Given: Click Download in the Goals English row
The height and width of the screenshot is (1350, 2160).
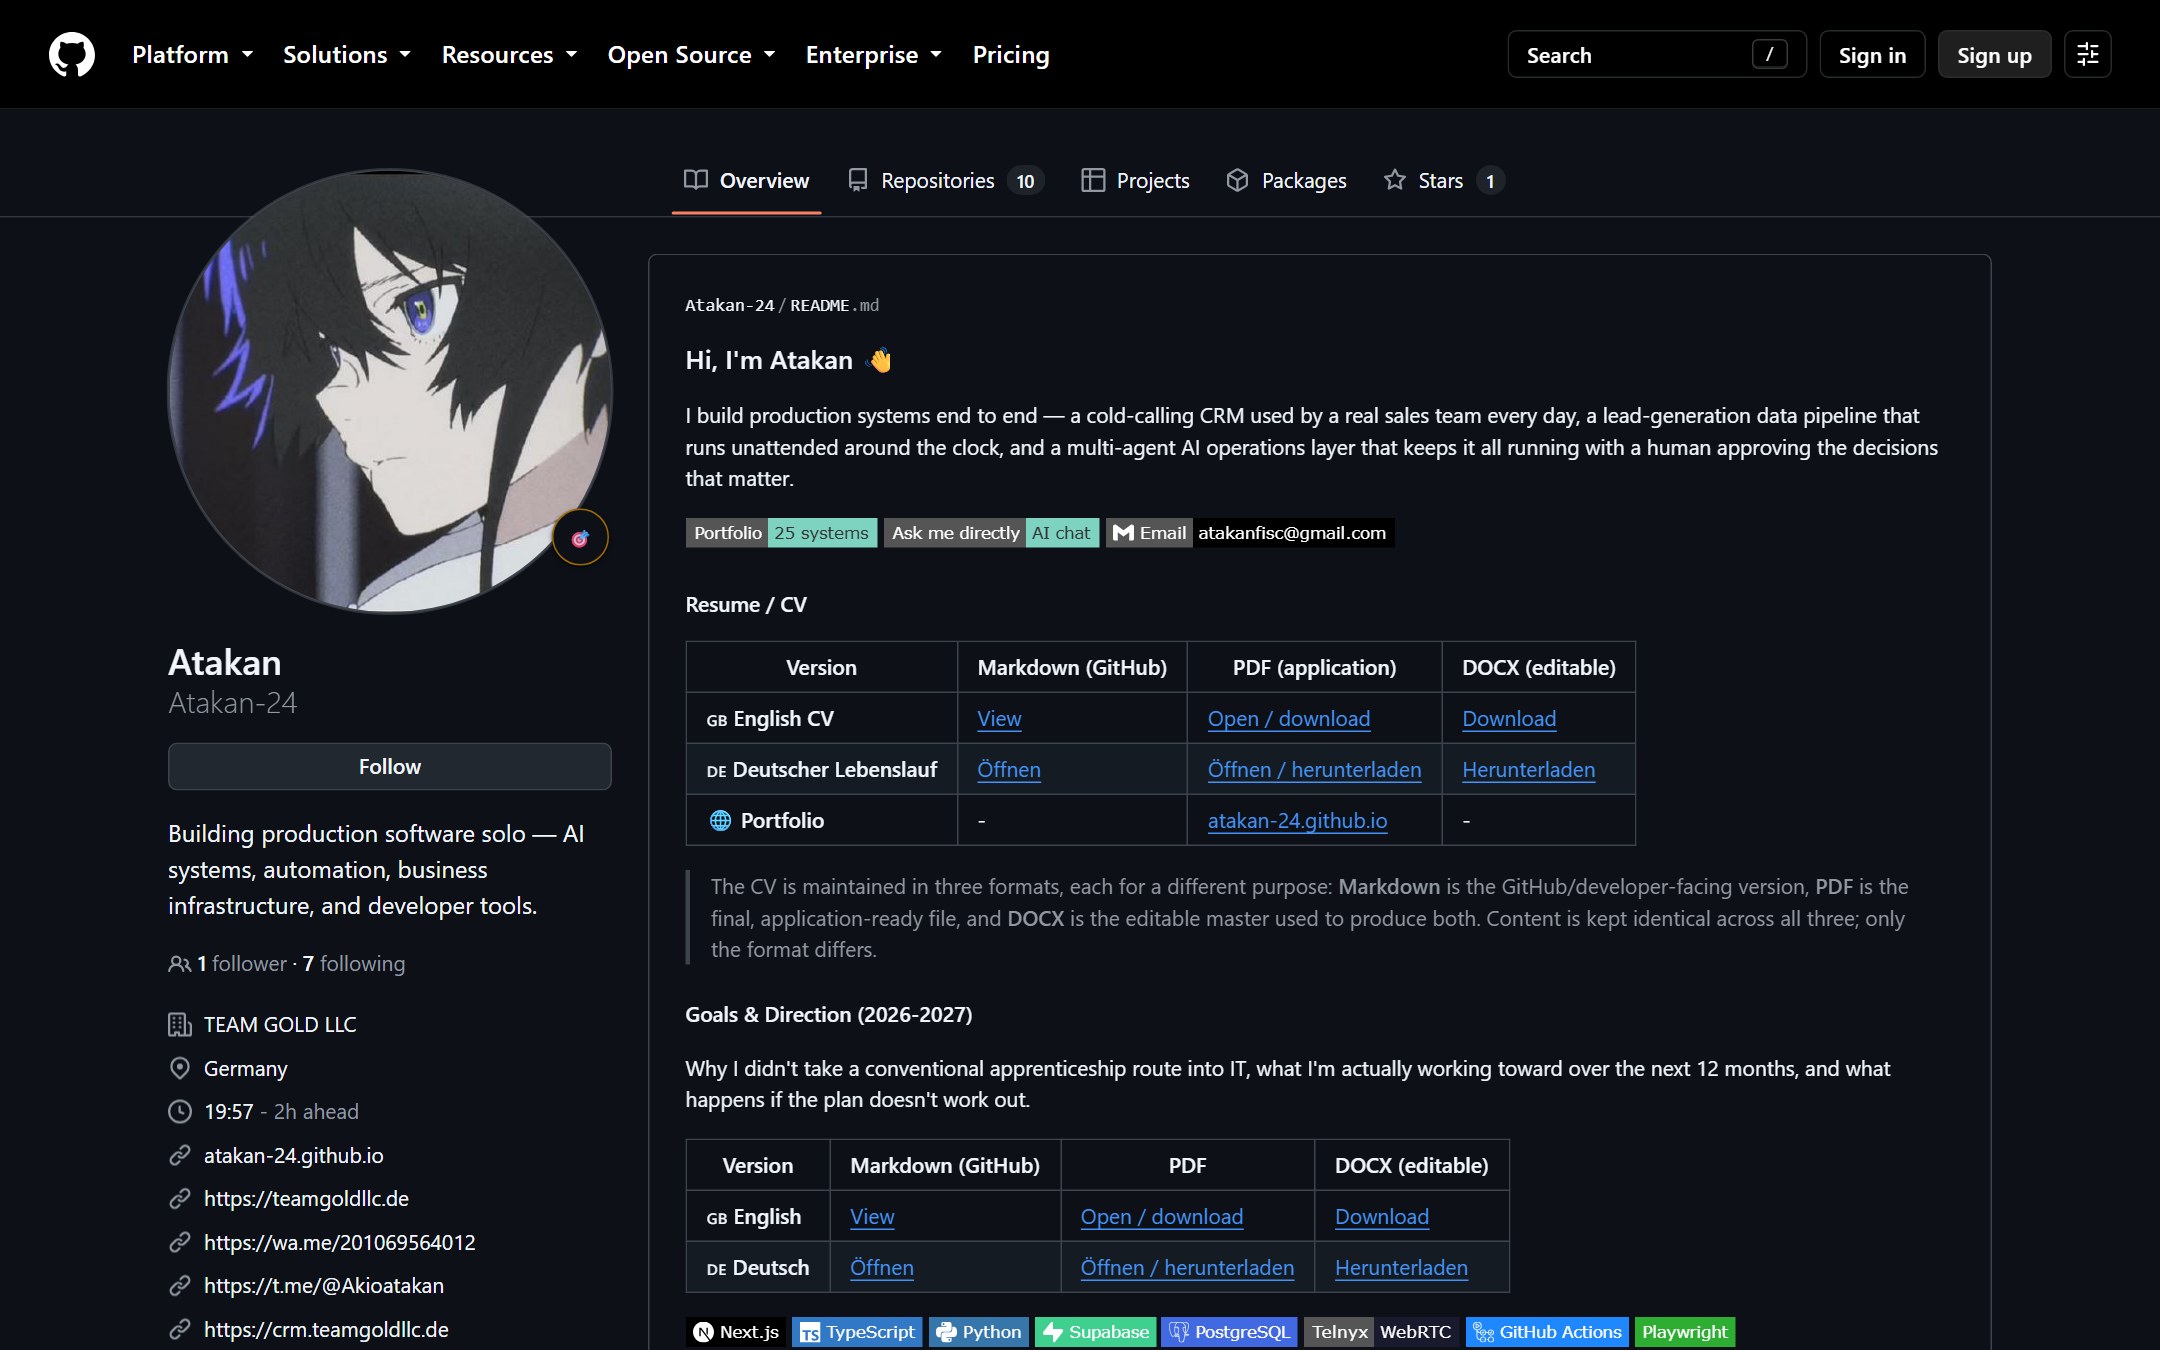Looking at the screenshot, I should pos(1382,1217).
